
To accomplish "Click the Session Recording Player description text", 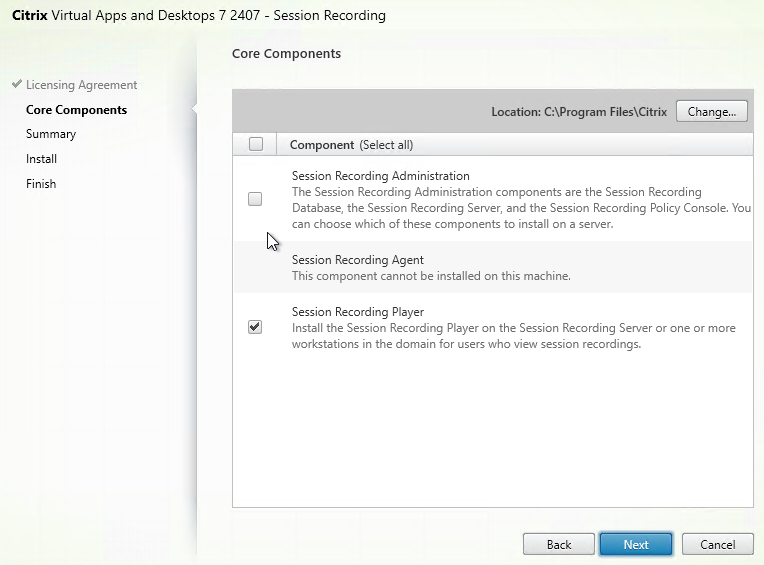I will [514, 336].
